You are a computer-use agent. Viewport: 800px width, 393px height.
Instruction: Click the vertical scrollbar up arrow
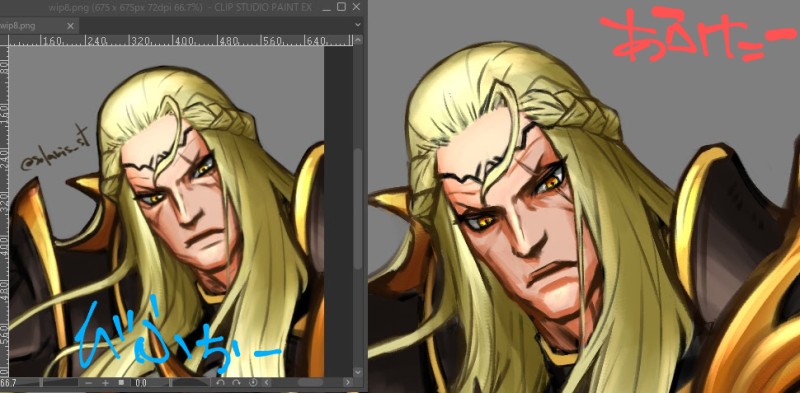click(x=358, y=40)
